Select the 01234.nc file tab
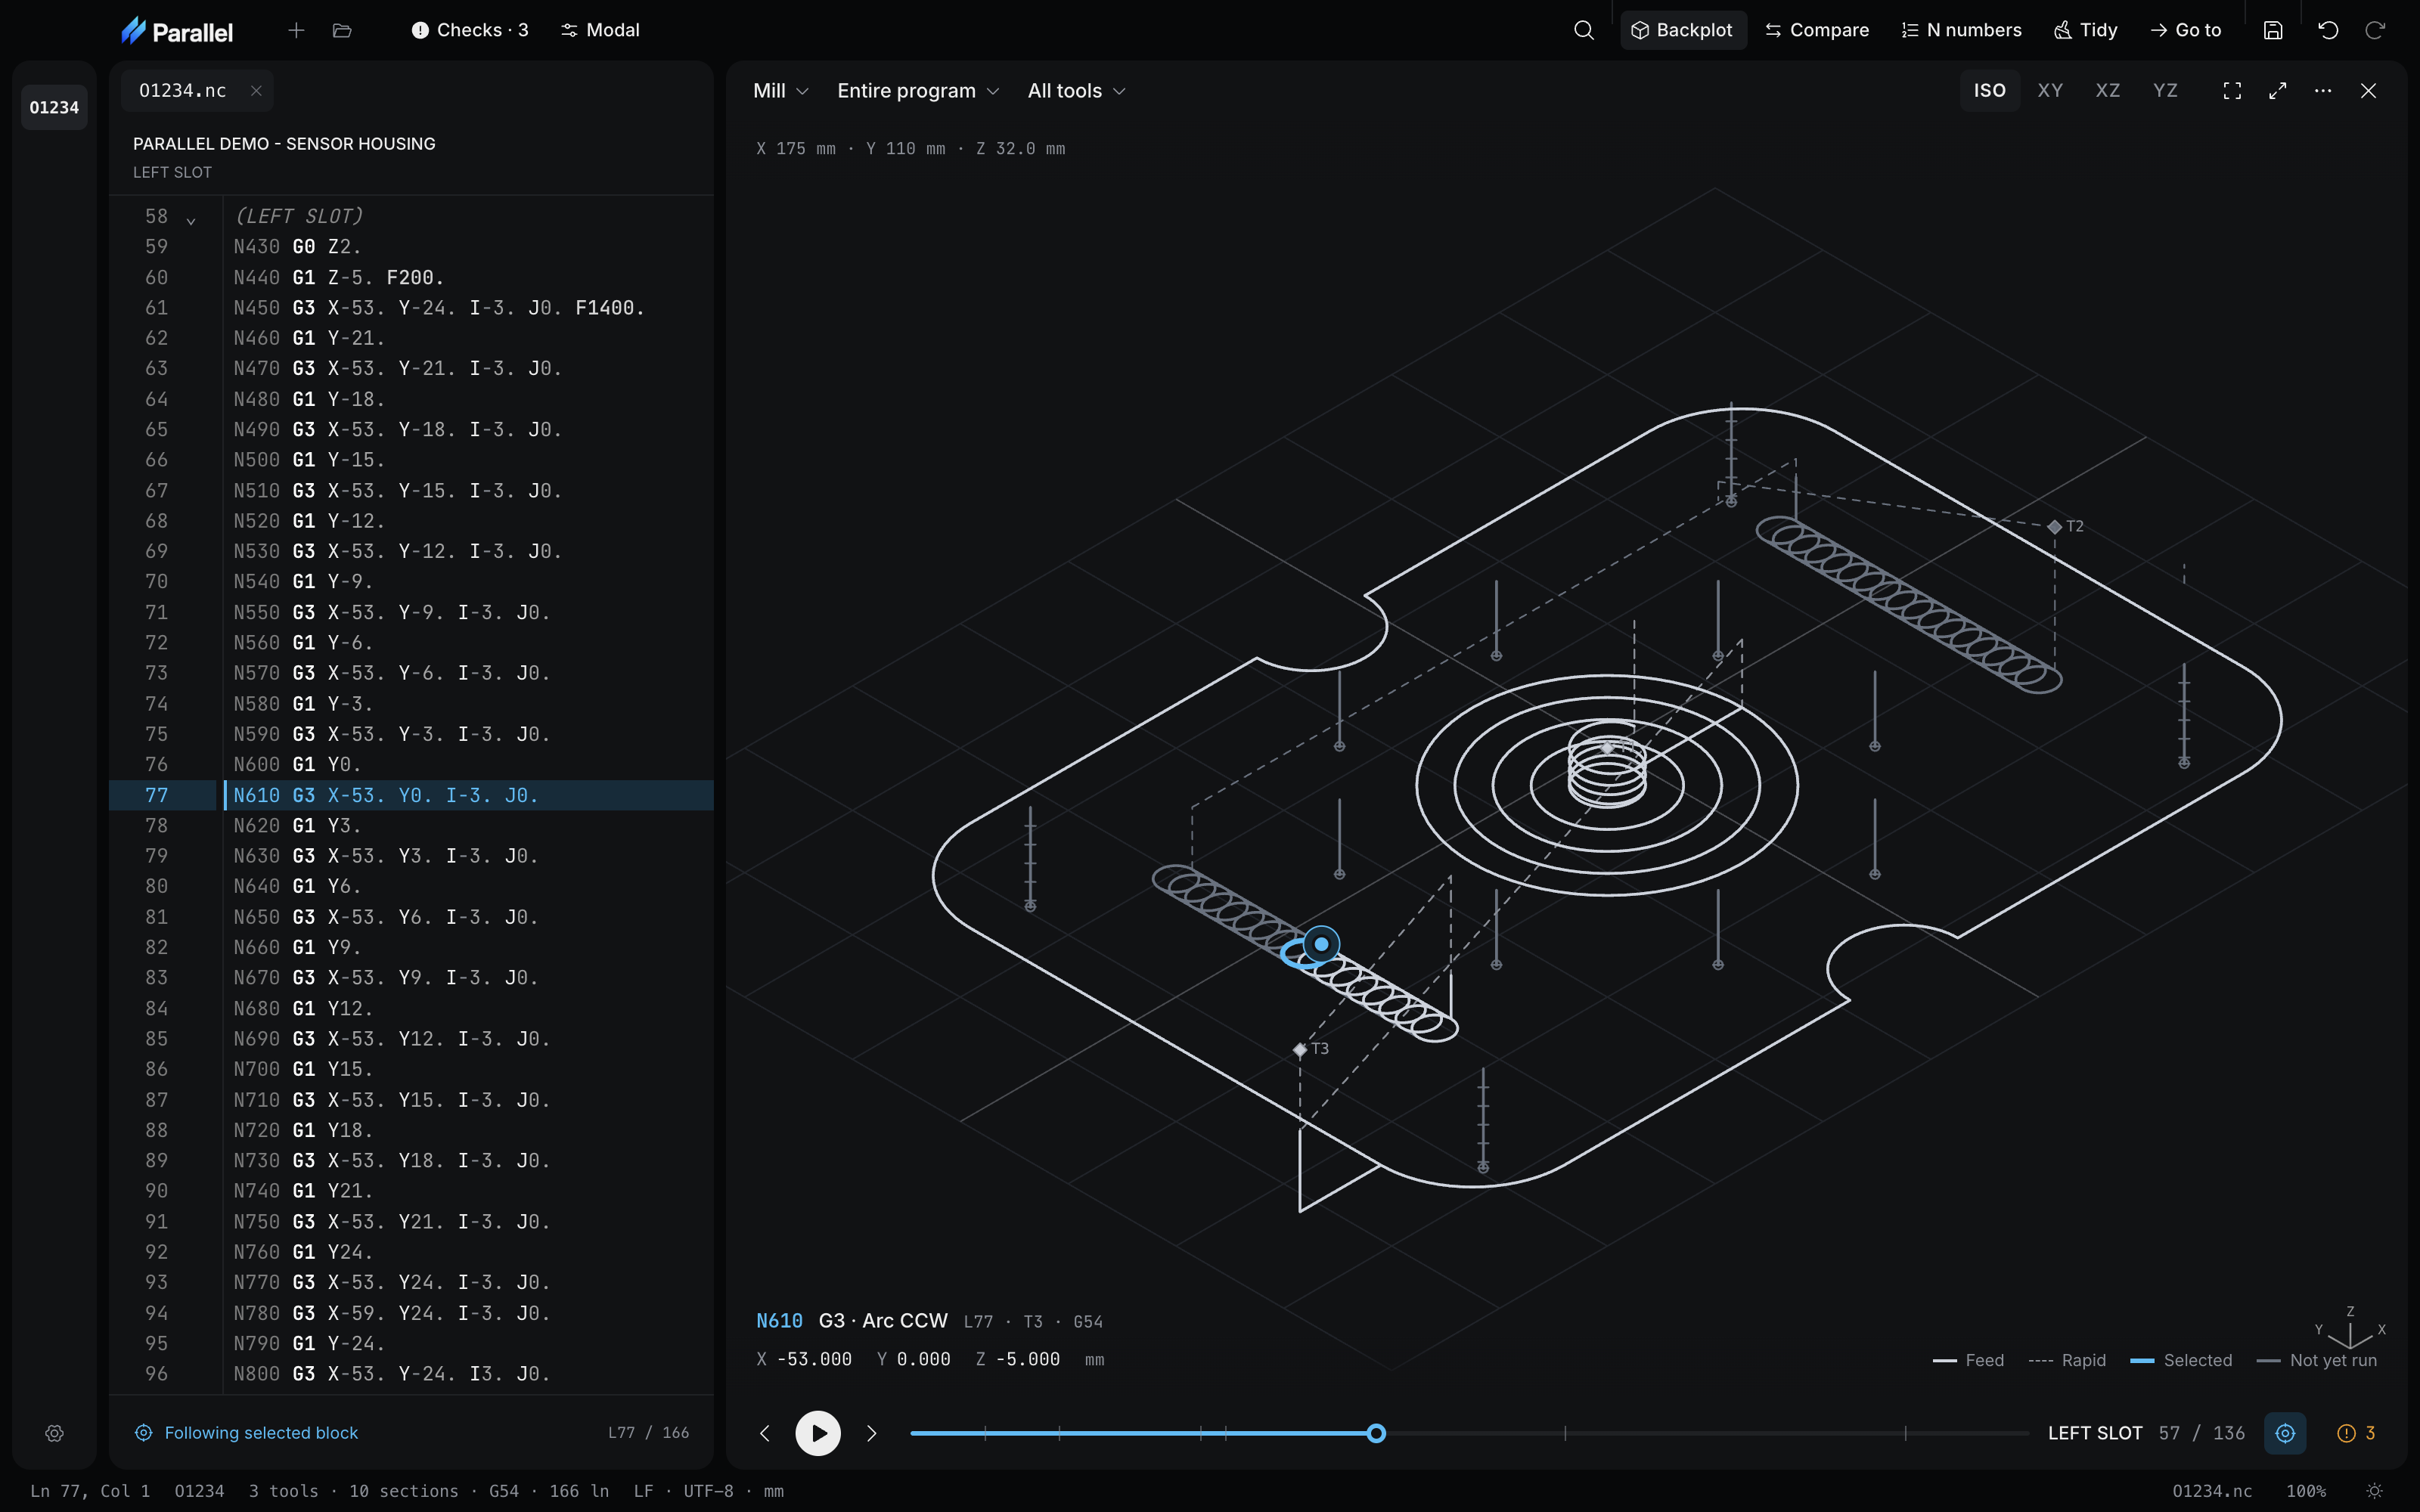2420x1512 pixels. click(183, 91)
